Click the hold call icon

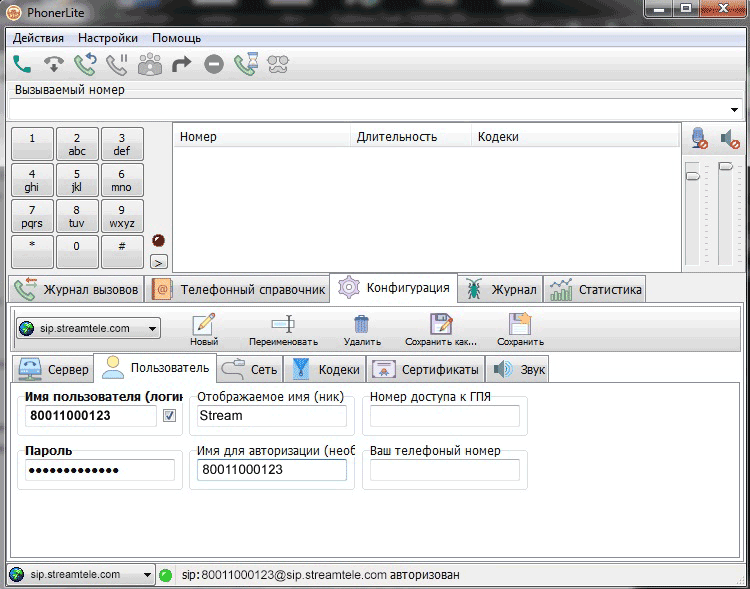click(117, 65)
